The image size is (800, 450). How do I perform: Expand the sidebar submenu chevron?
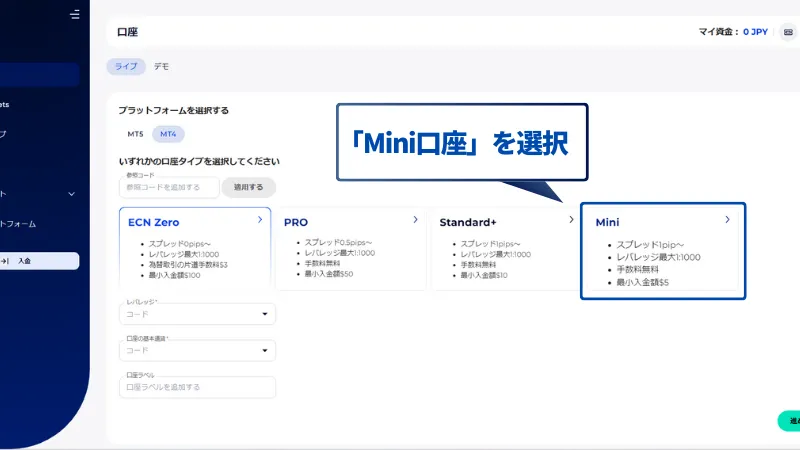(x=71, y=194)
